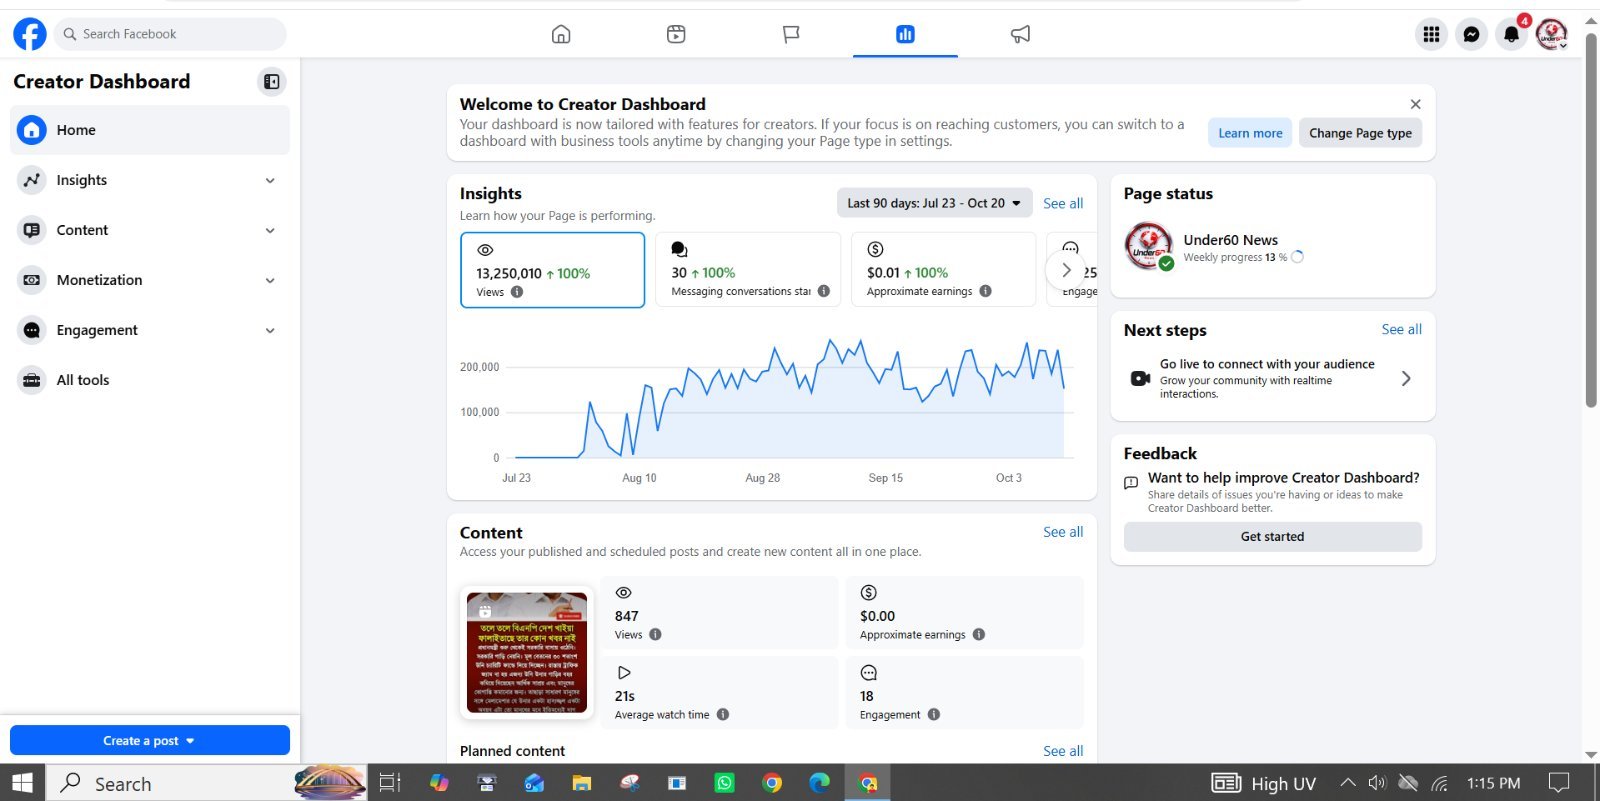
Task: Open the Last 90 days date range dropdown
Action: coord(934,203)
